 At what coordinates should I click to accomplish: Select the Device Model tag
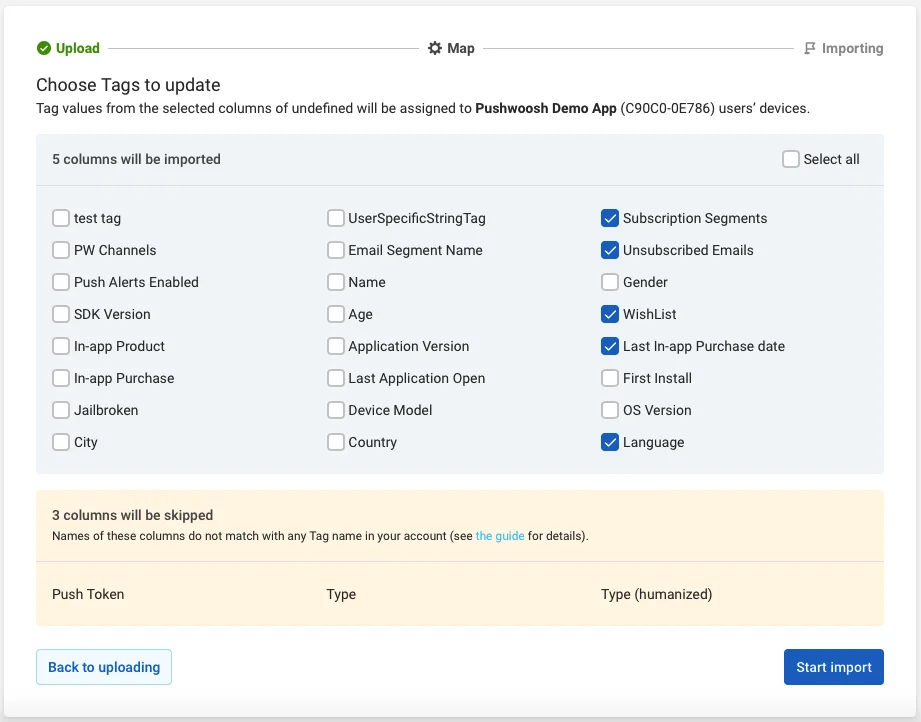pyautogui.click(x=335, y=410)
